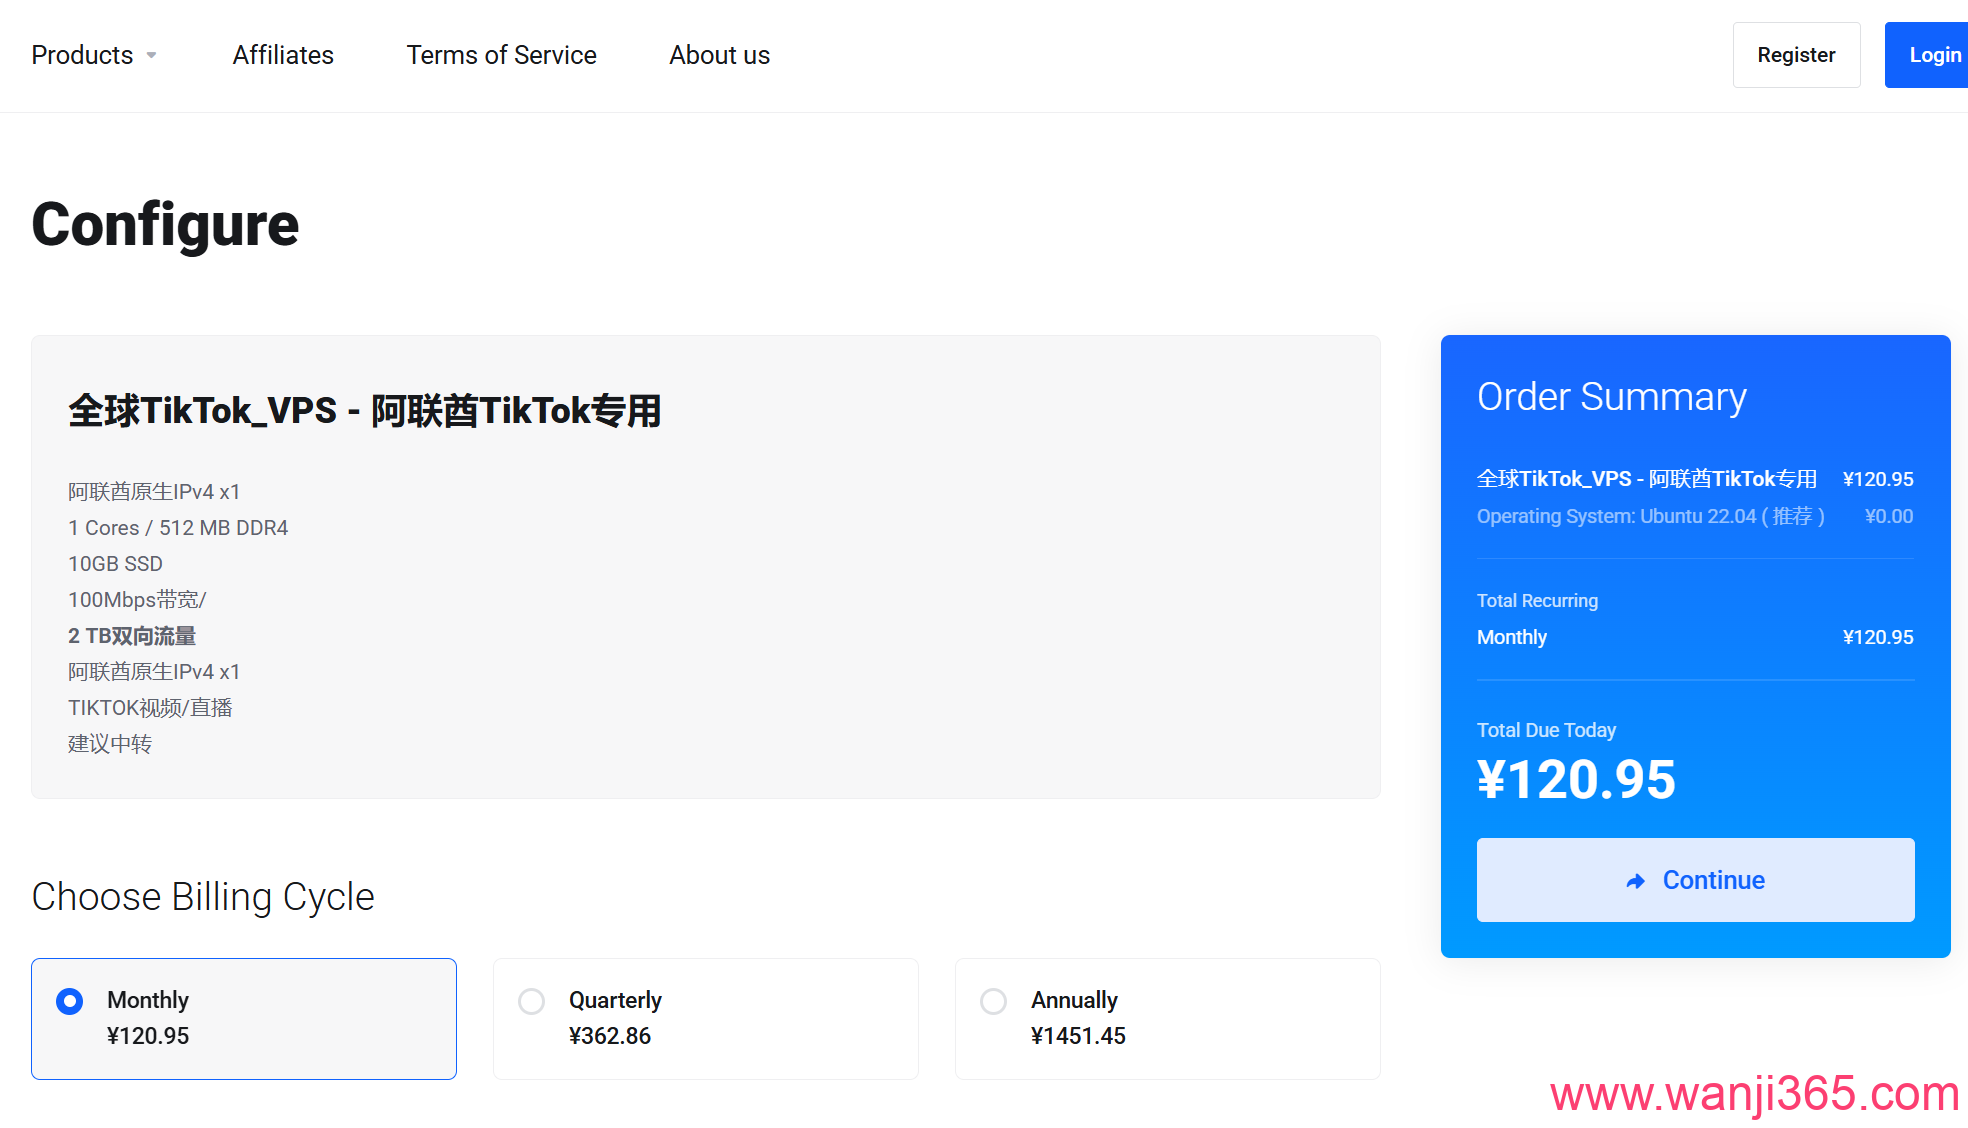Click the product title heading

(x=365, y=411)
